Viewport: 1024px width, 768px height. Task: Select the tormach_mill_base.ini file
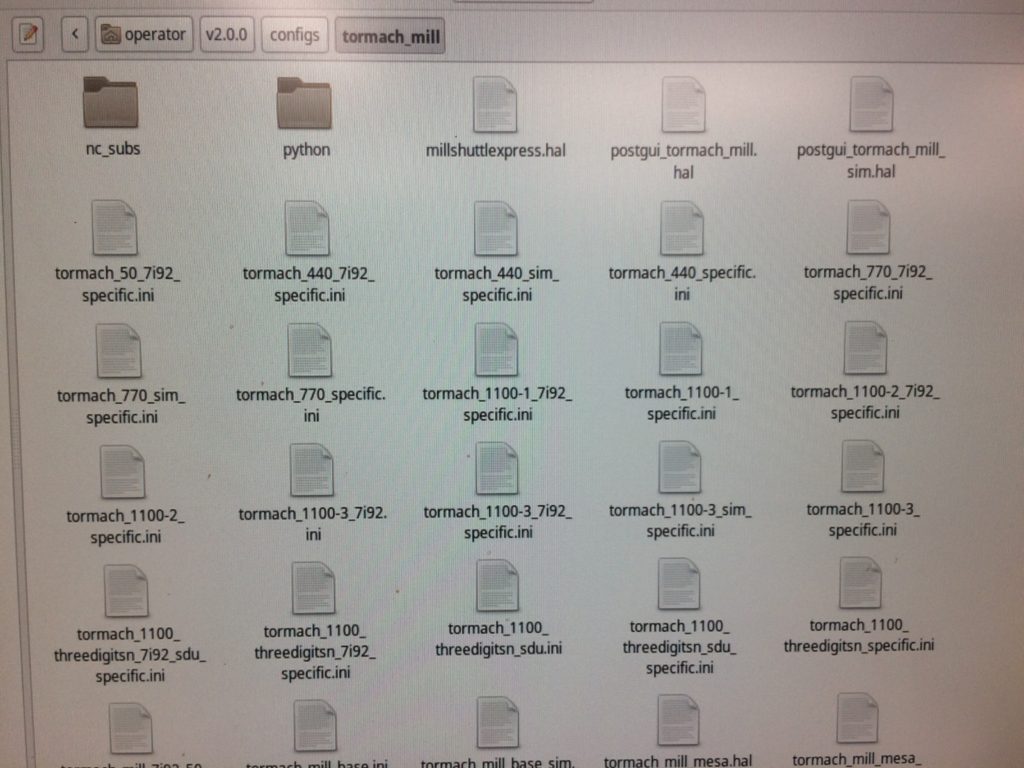316,734
